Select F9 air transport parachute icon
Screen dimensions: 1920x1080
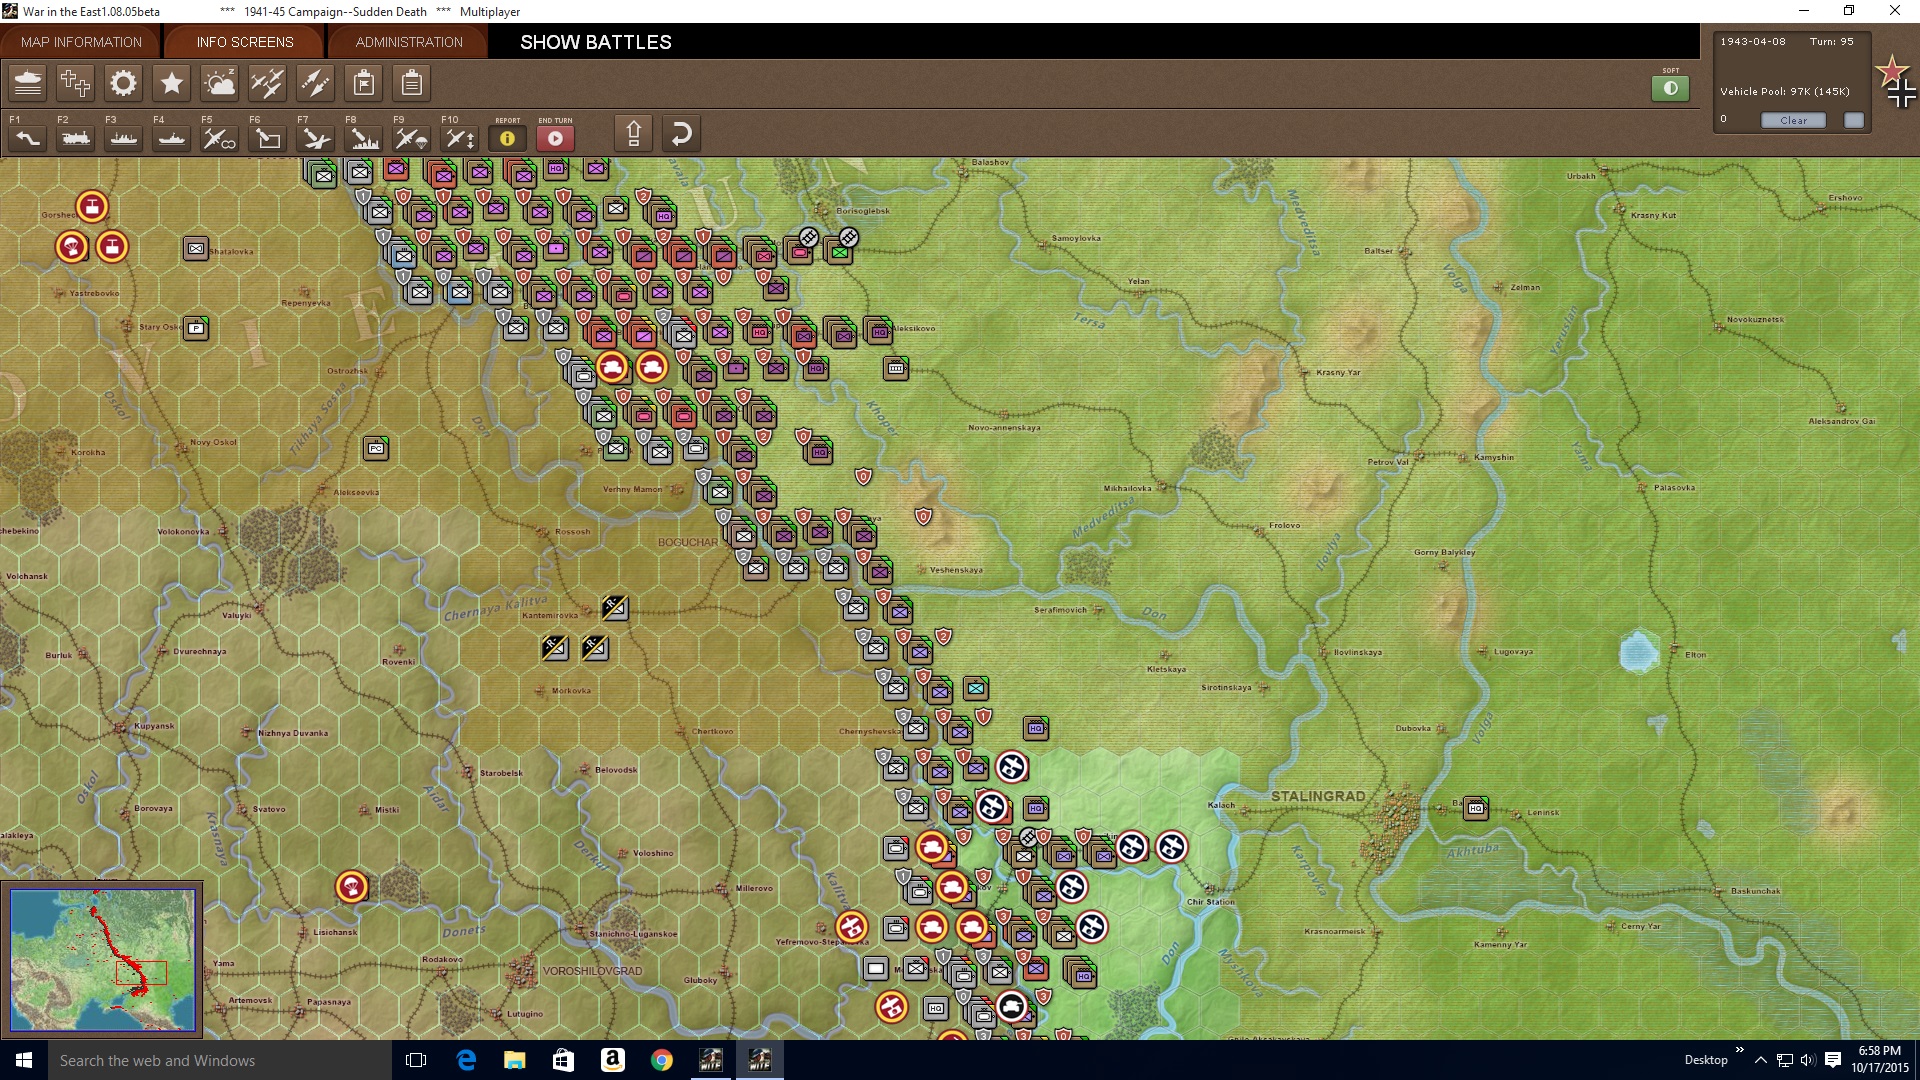click(x=412, y=138)
